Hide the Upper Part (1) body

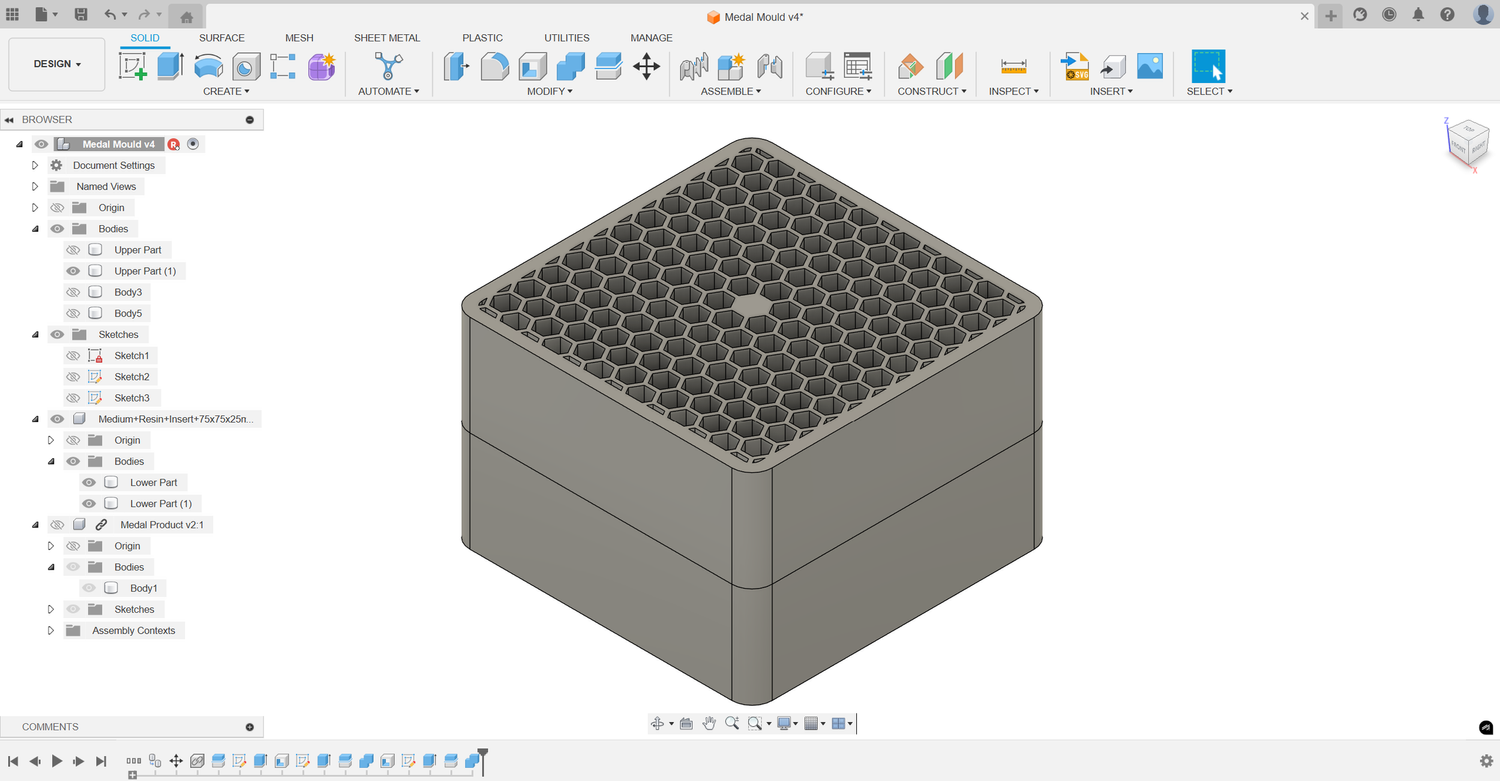coord(73,271)
